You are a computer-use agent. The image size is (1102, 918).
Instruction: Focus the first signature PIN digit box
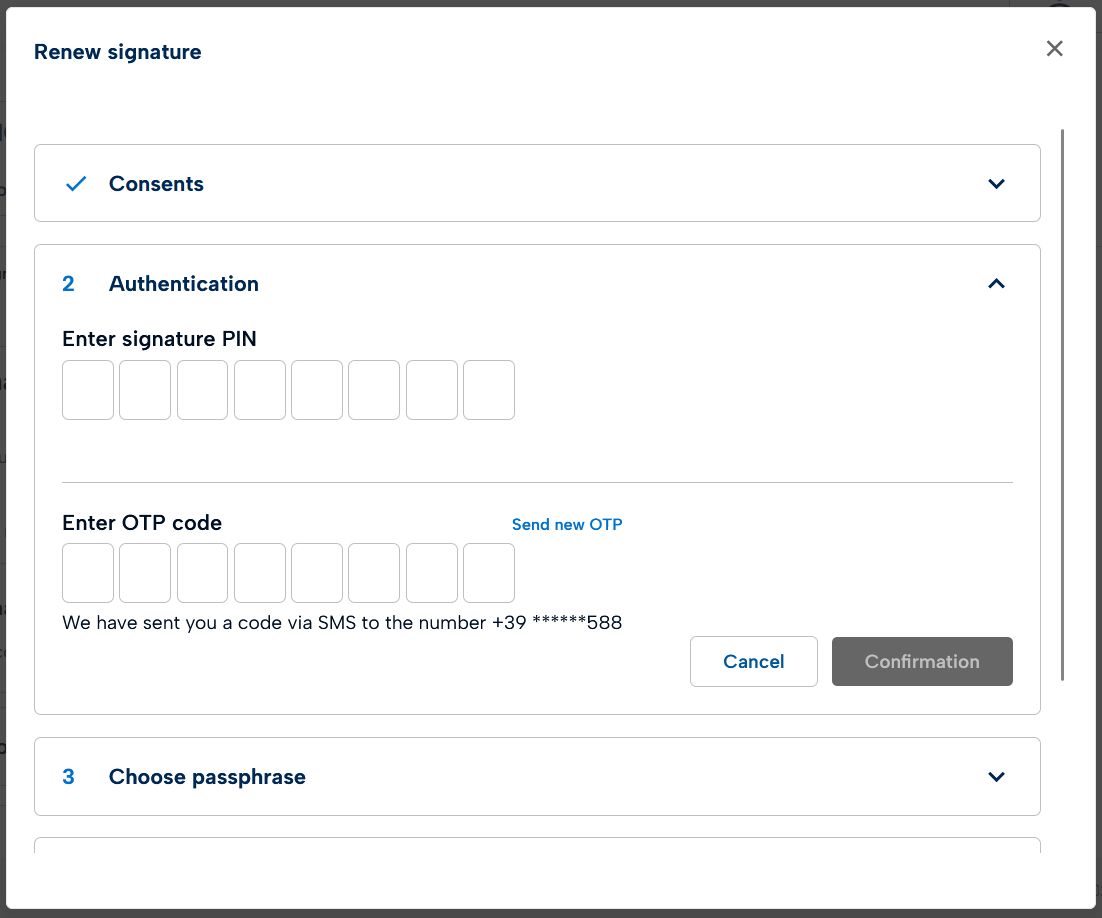coord(88,390)
